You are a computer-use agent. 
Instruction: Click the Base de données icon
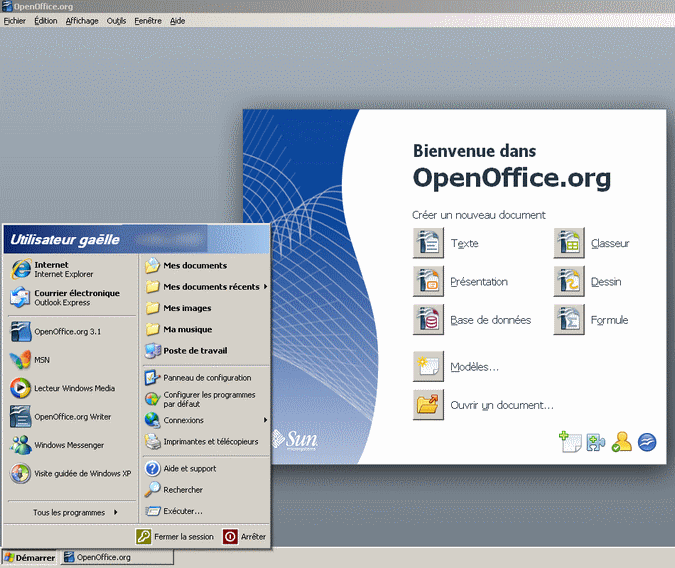(428, 320)
